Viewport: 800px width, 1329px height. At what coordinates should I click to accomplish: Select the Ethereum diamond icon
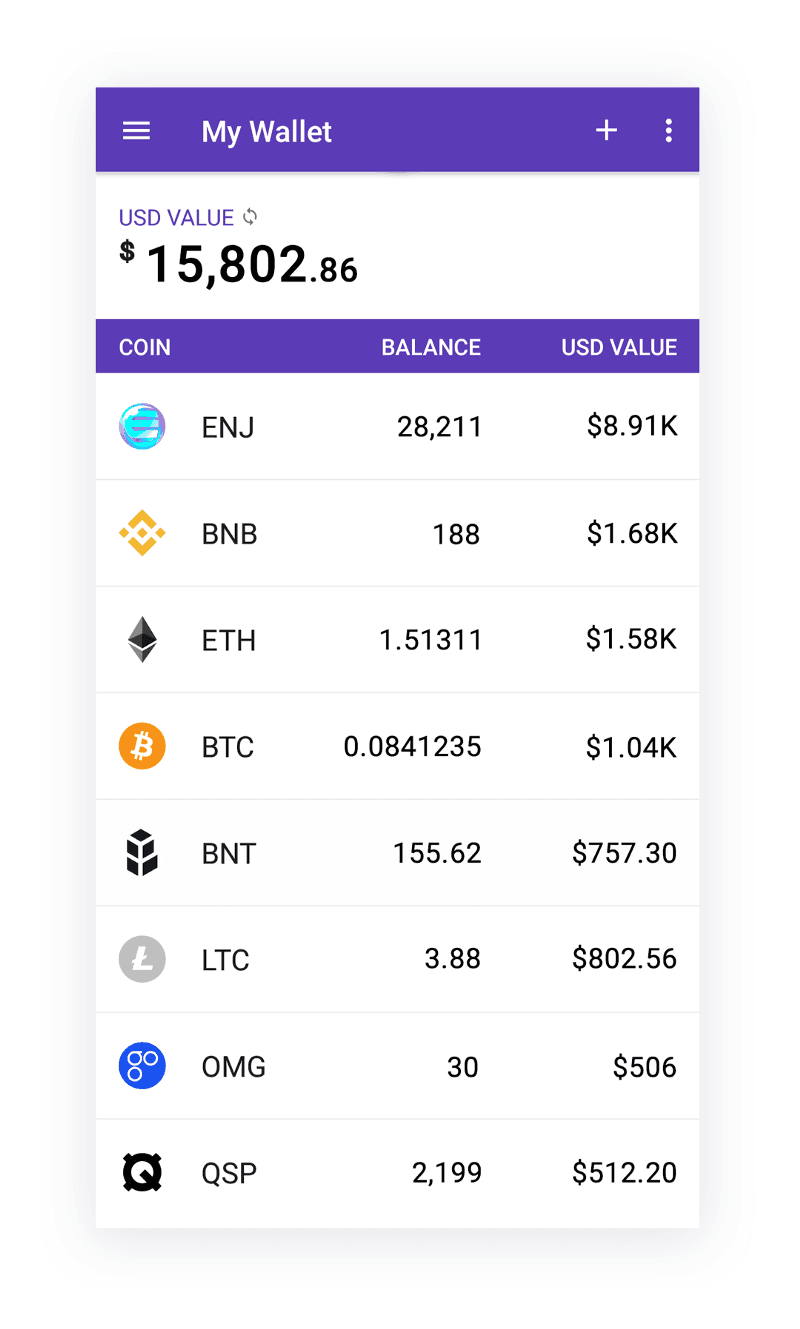(142, 640)
